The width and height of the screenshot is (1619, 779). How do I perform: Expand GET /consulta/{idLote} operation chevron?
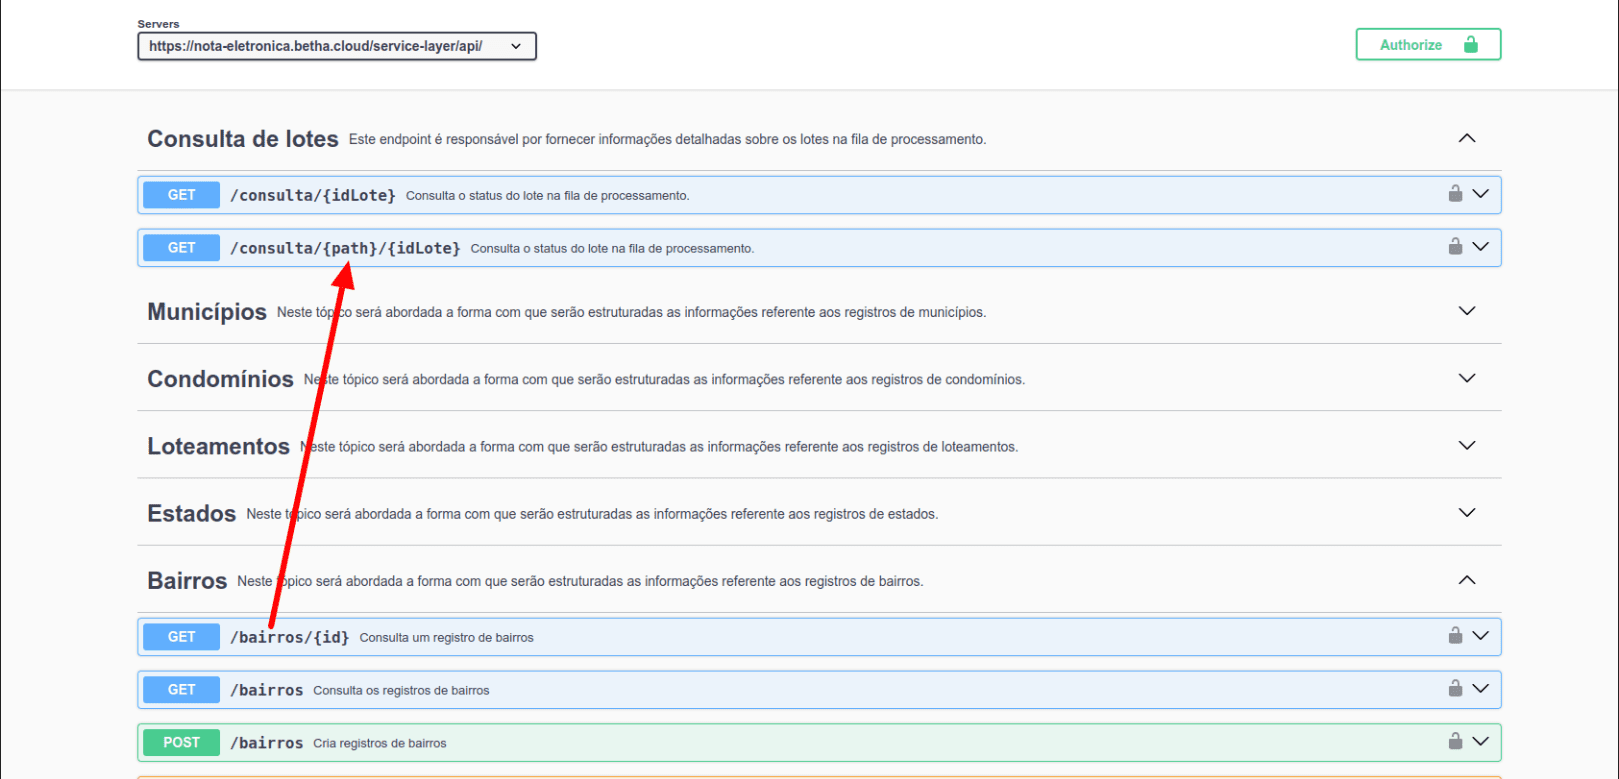(1481, 194)
